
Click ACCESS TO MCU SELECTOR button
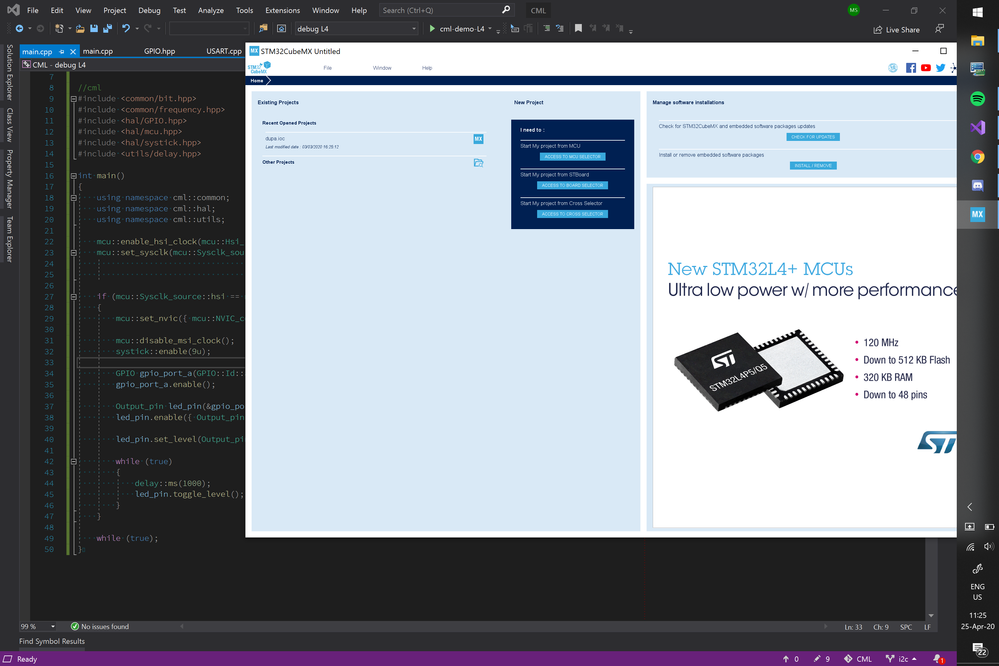pyautogui.click(x=572, y=157)
